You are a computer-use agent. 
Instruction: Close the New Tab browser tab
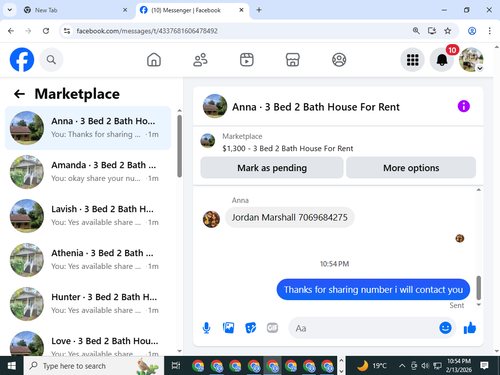click(125, 10)
